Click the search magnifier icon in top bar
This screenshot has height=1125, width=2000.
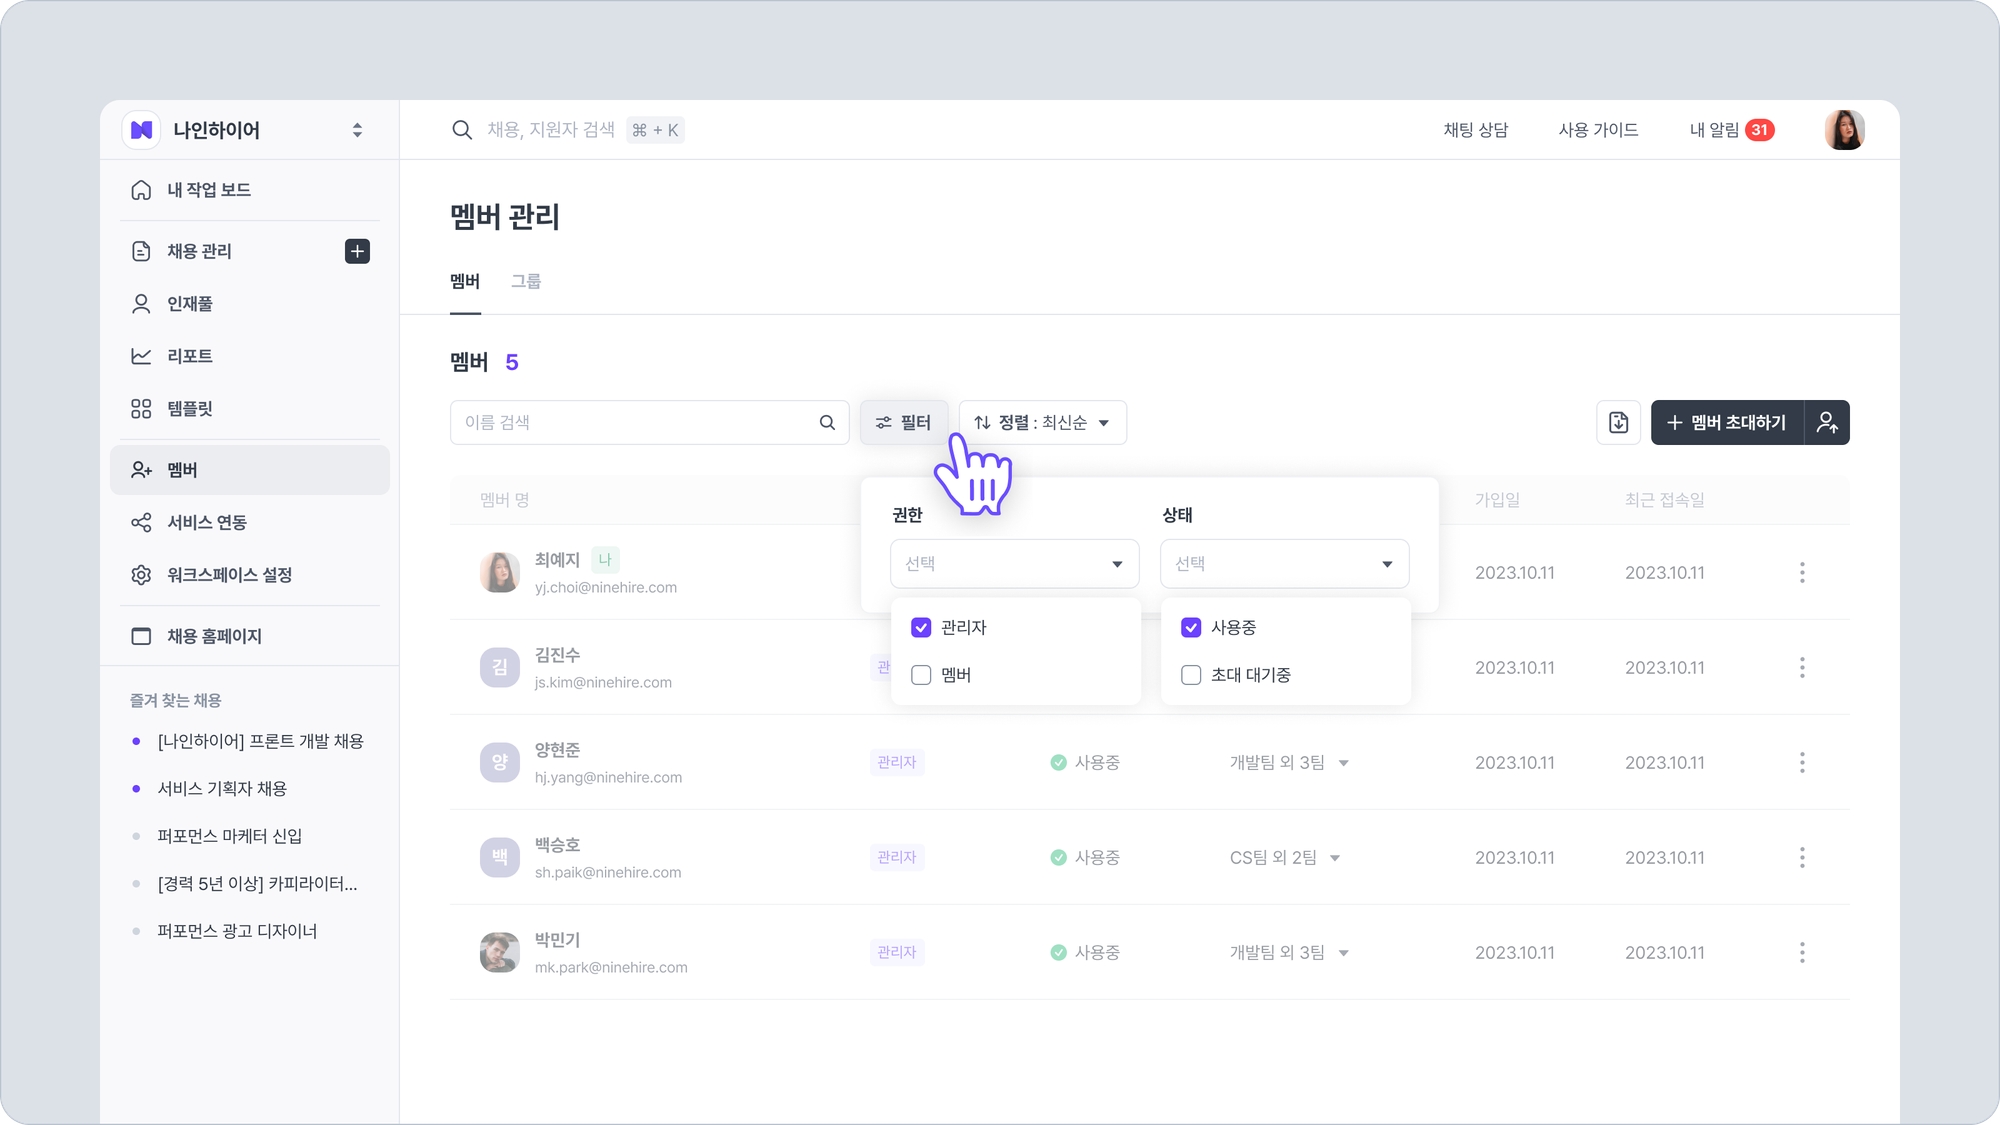(461, 130)
